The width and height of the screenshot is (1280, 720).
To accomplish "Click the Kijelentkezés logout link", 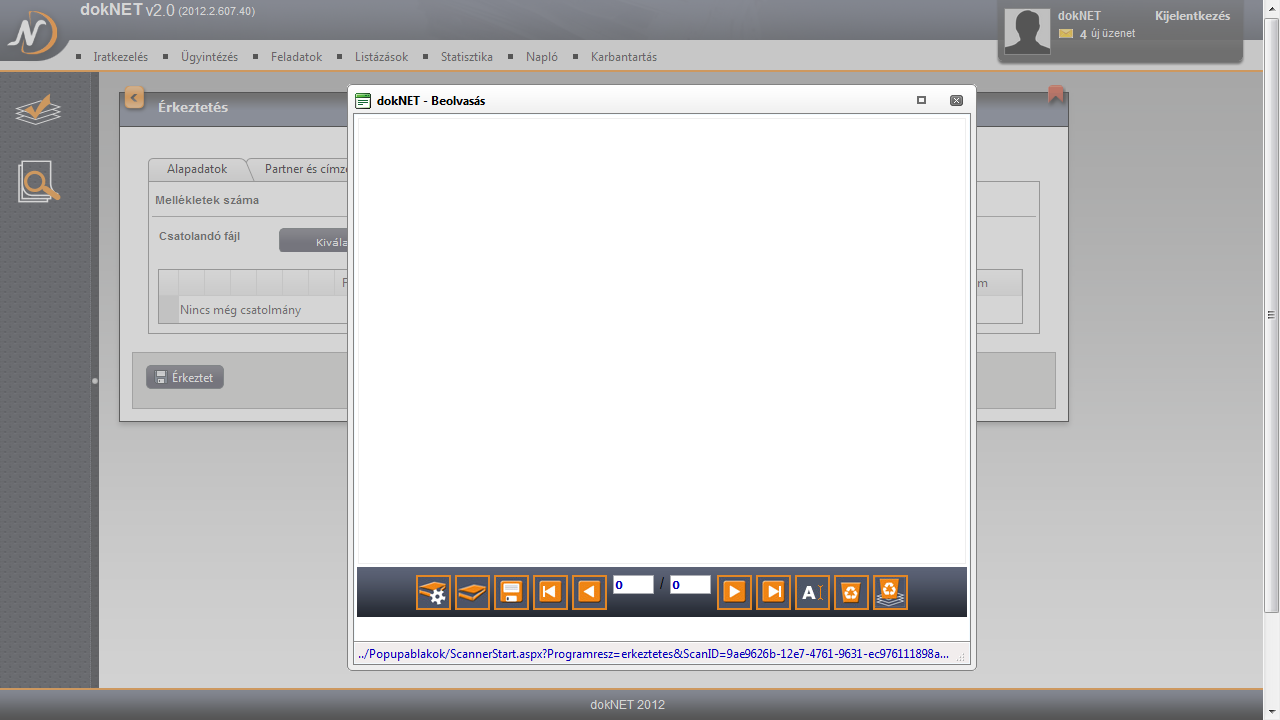I will tap(1192, 16).
